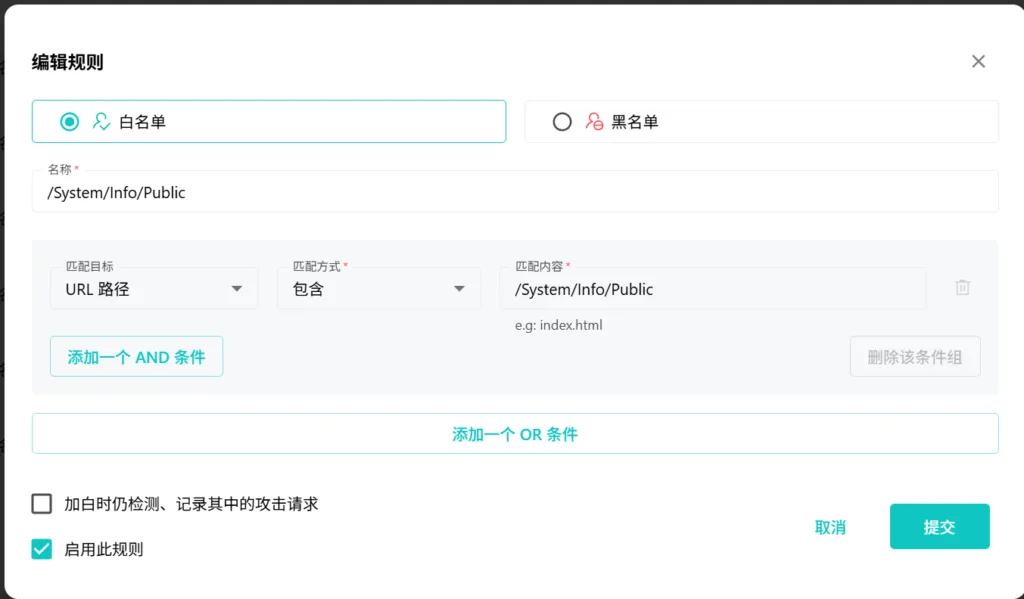Image resolution: width=1024 pixels, height=599 pixels.
Task: Click the 添加一个 AND 条件 button
Action: (x=136, y=357)
